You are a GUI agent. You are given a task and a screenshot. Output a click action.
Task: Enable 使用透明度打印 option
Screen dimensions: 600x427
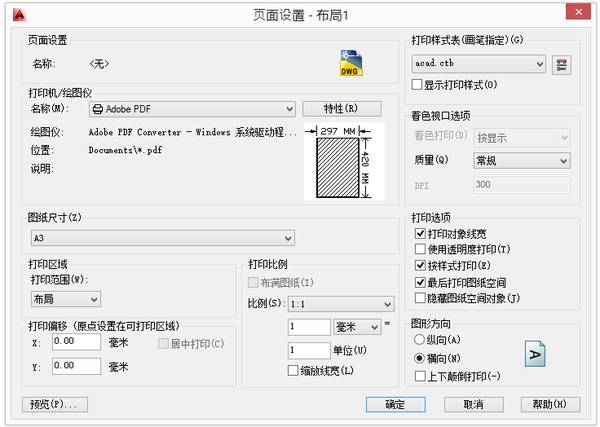coord(419,250)
